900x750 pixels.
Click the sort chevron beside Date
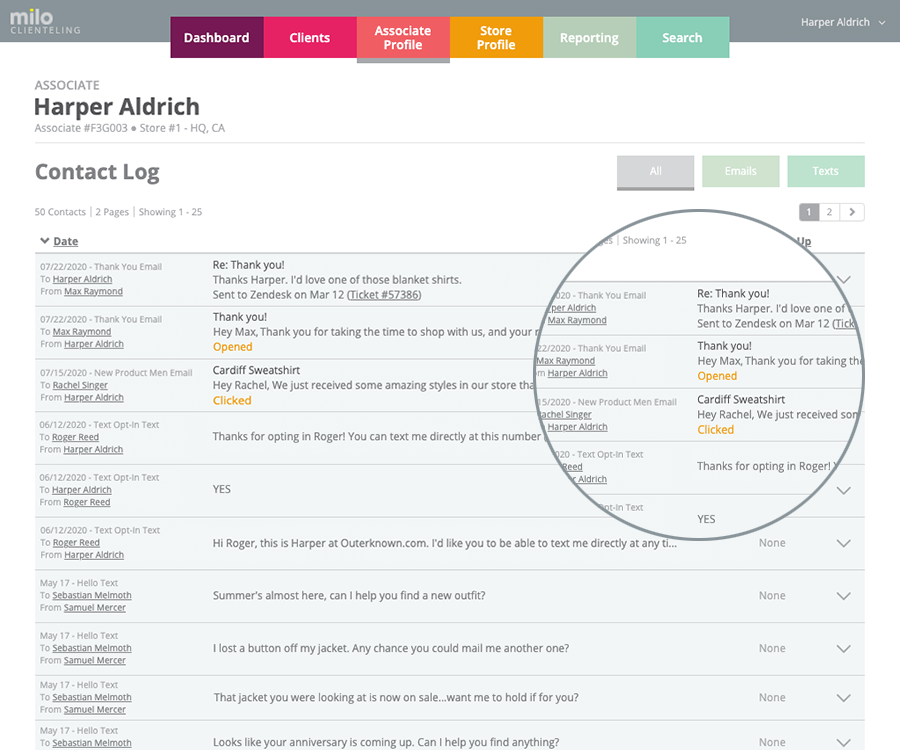pyautogui.click(x=44, y=241)
